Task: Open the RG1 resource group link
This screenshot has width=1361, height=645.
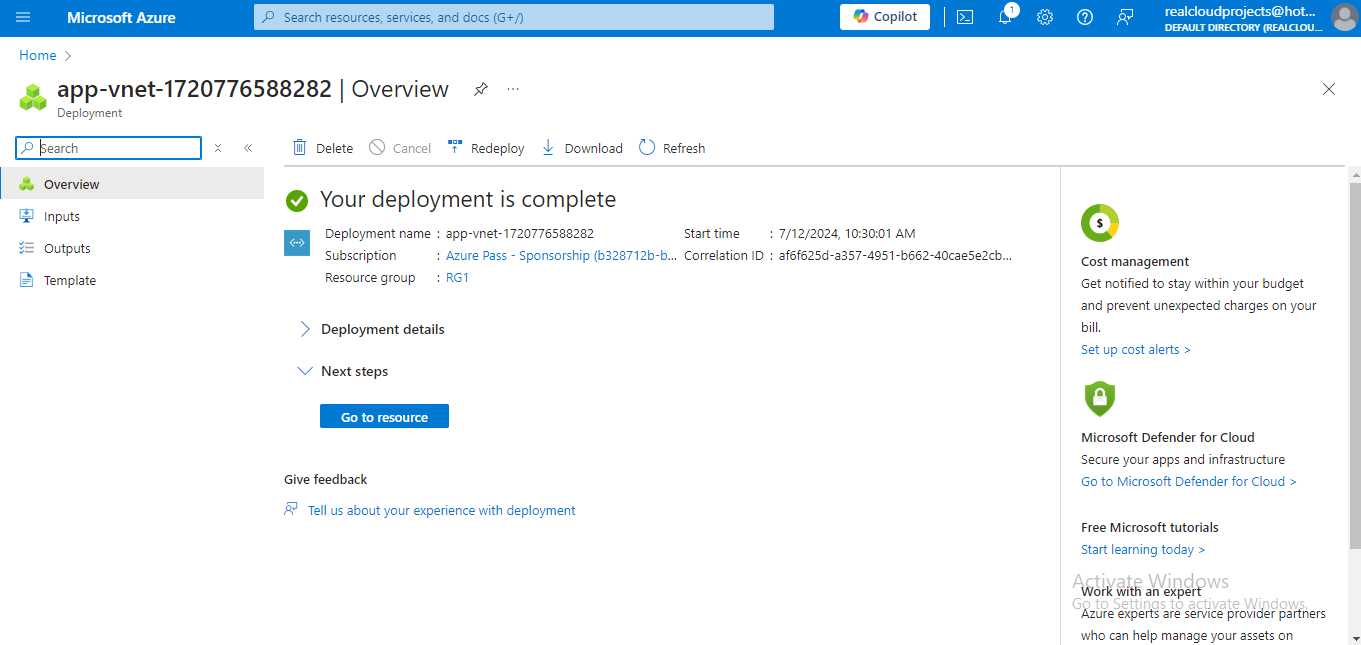Action: (x=457, y=278)
